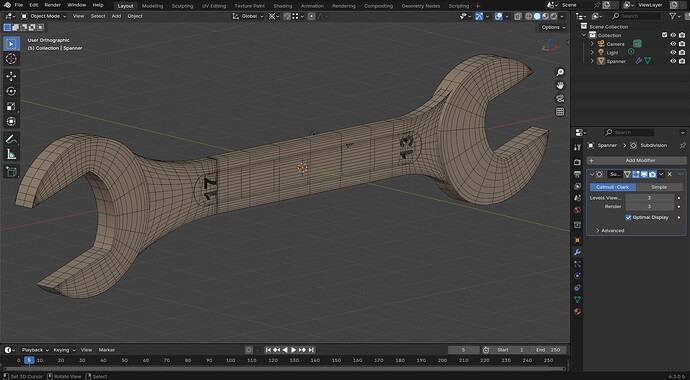Open the Object properties tab
Screen dimensions: 690x380
click(x=577, y=240)
